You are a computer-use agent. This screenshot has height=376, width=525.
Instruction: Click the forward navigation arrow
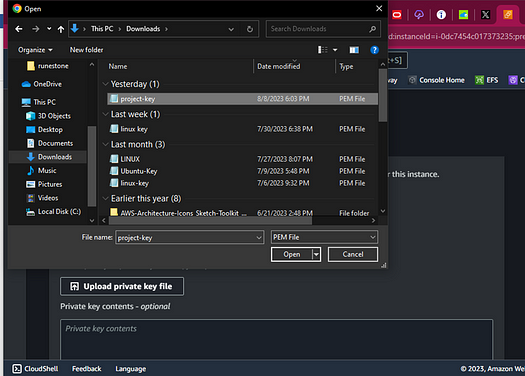[35, 29]
